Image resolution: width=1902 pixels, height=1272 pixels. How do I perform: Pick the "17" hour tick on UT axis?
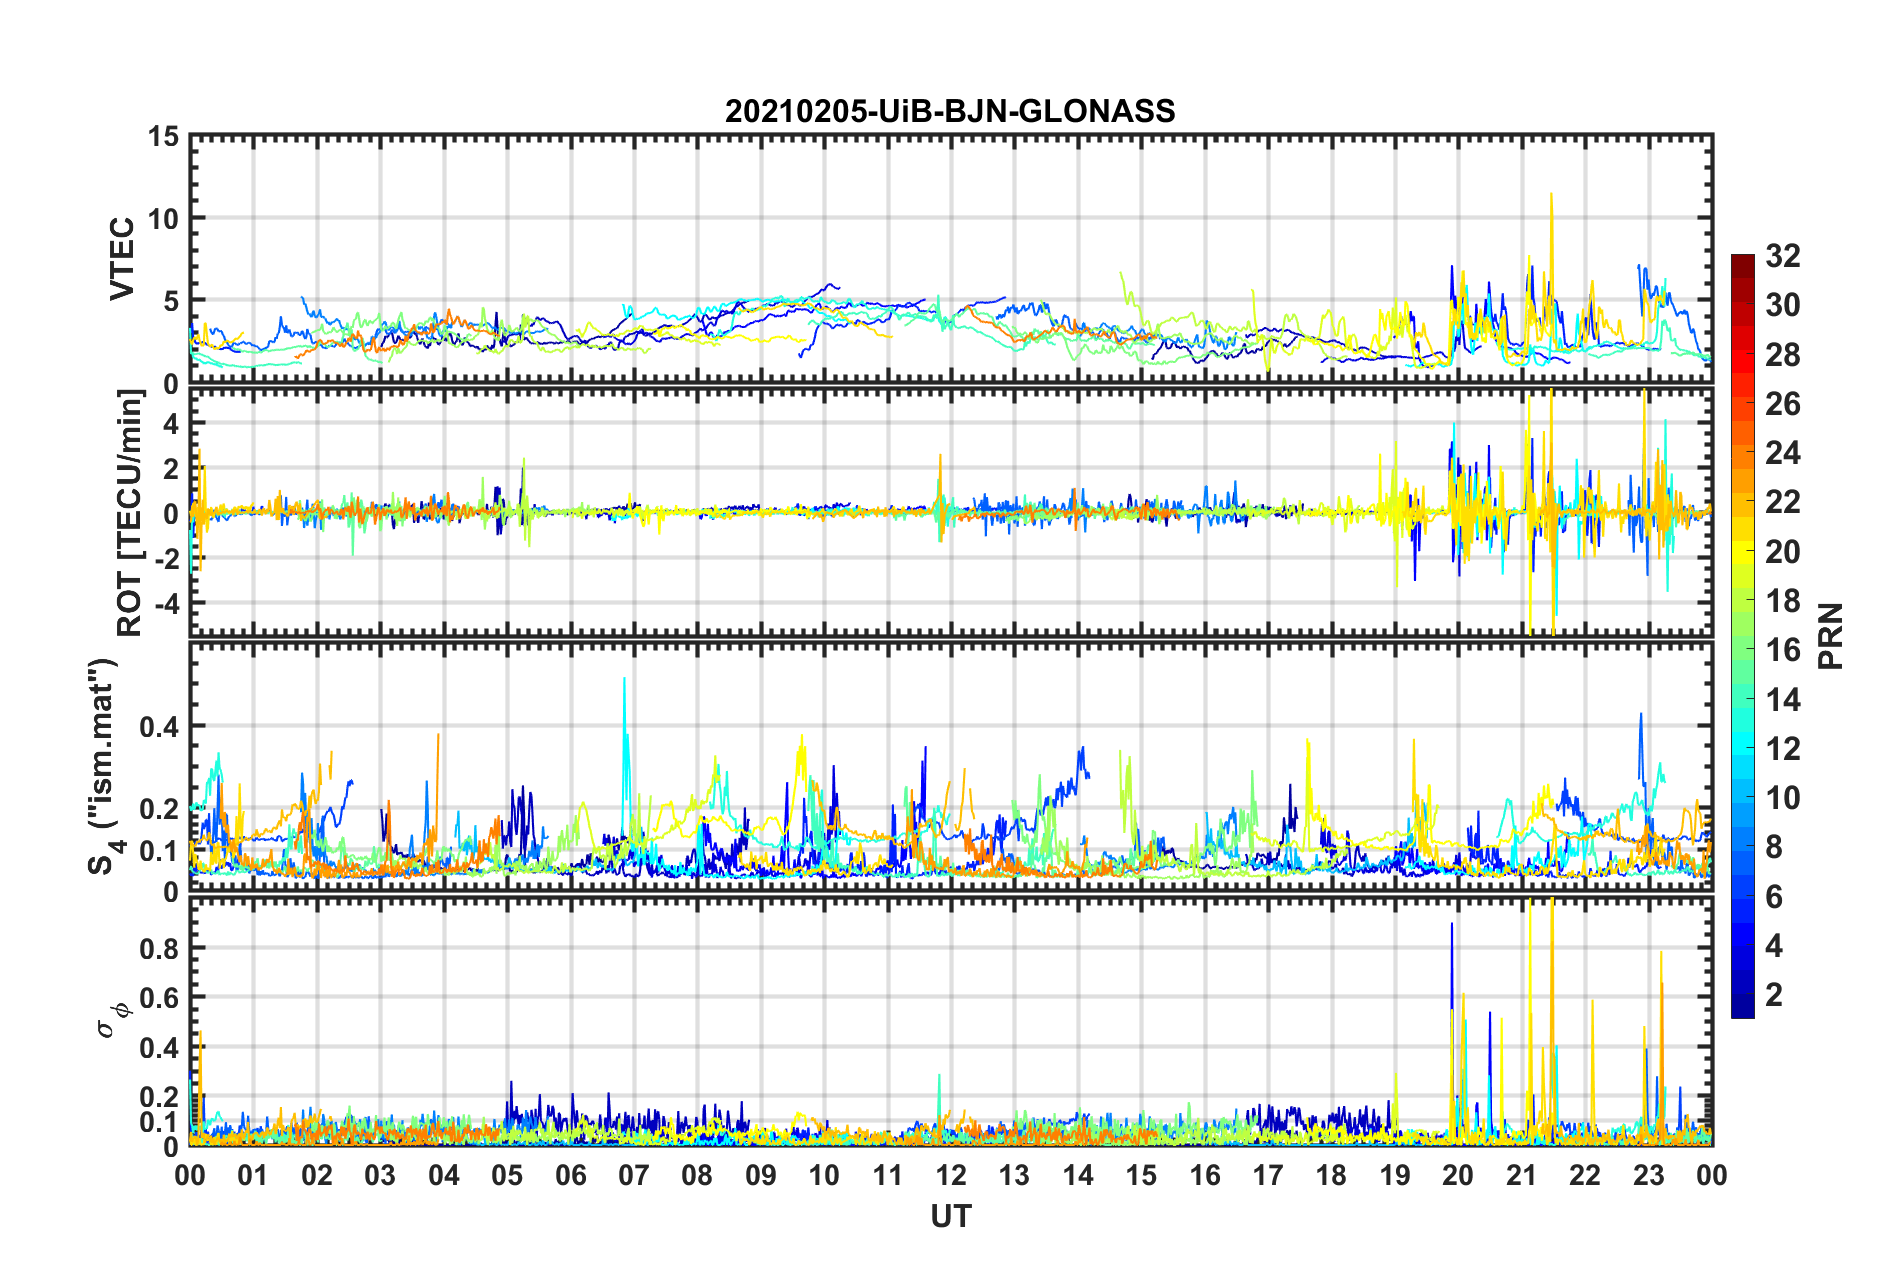click(x=1268, y=1175)
